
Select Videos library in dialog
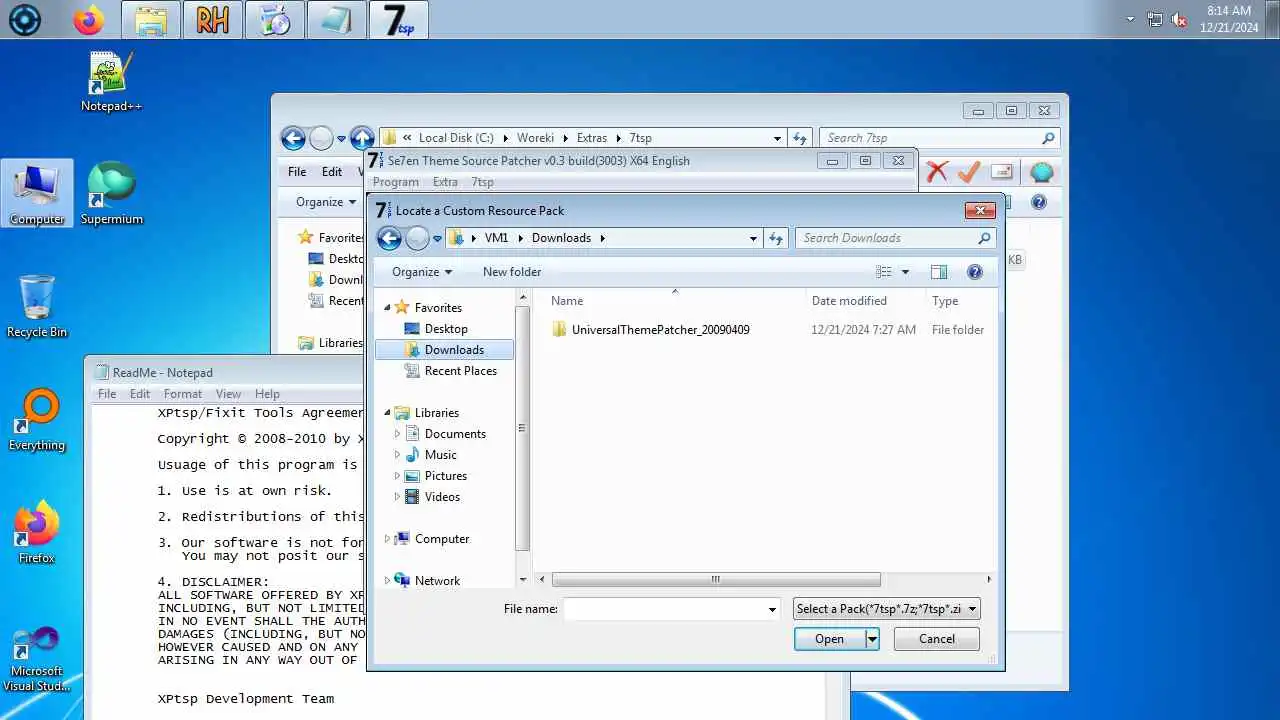click(x=442, y=497)
